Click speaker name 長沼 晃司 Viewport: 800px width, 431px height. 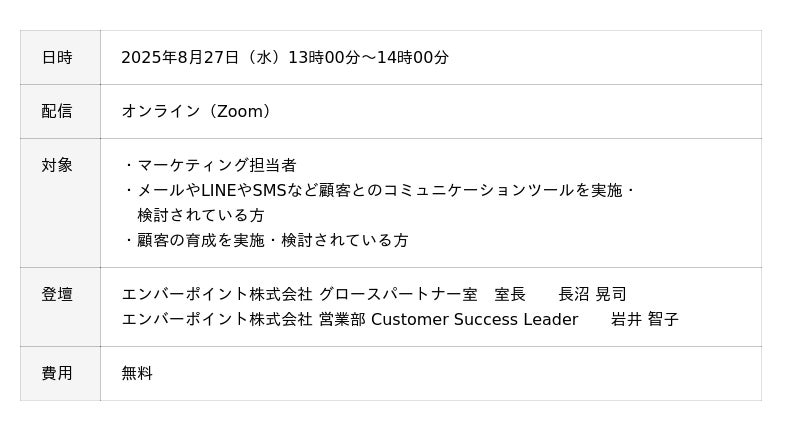click(592, 294)
